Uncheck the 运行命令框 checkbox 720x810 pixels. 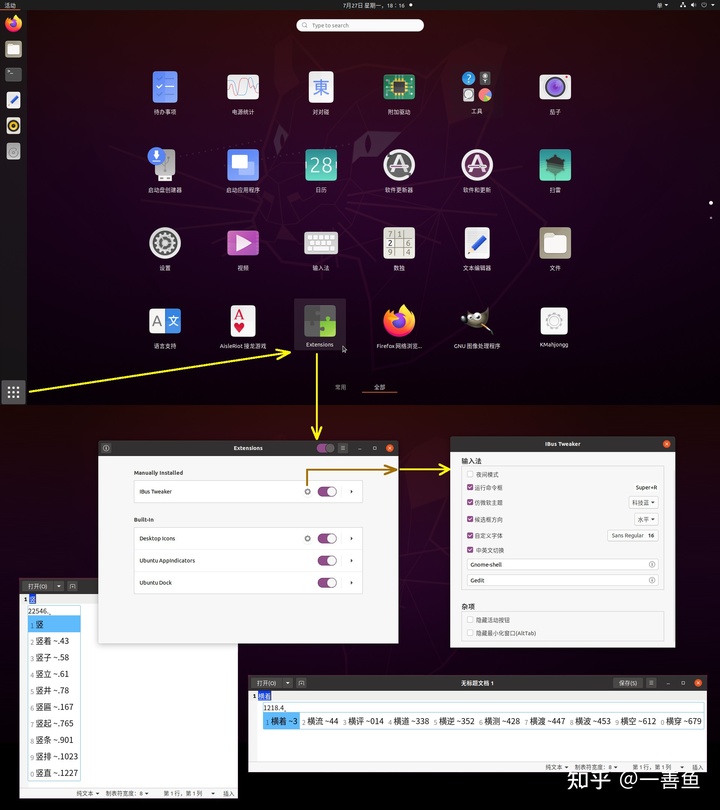[470, 487]
